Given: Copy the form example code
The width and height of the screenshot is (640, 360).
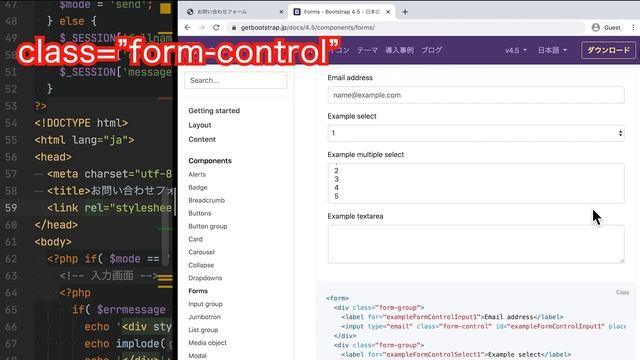Looking at the screenshot, I should [x=622, y=292].
